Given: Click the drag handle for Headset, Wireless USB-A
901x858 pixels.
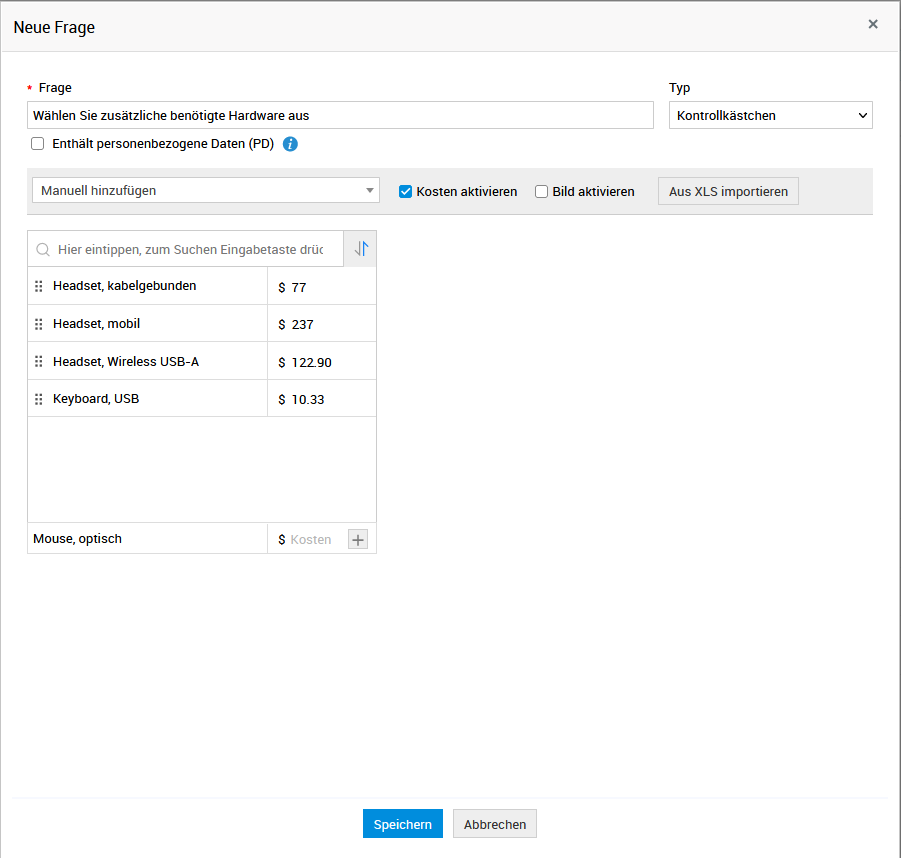Looking at the screenshot, I should 38,361.
